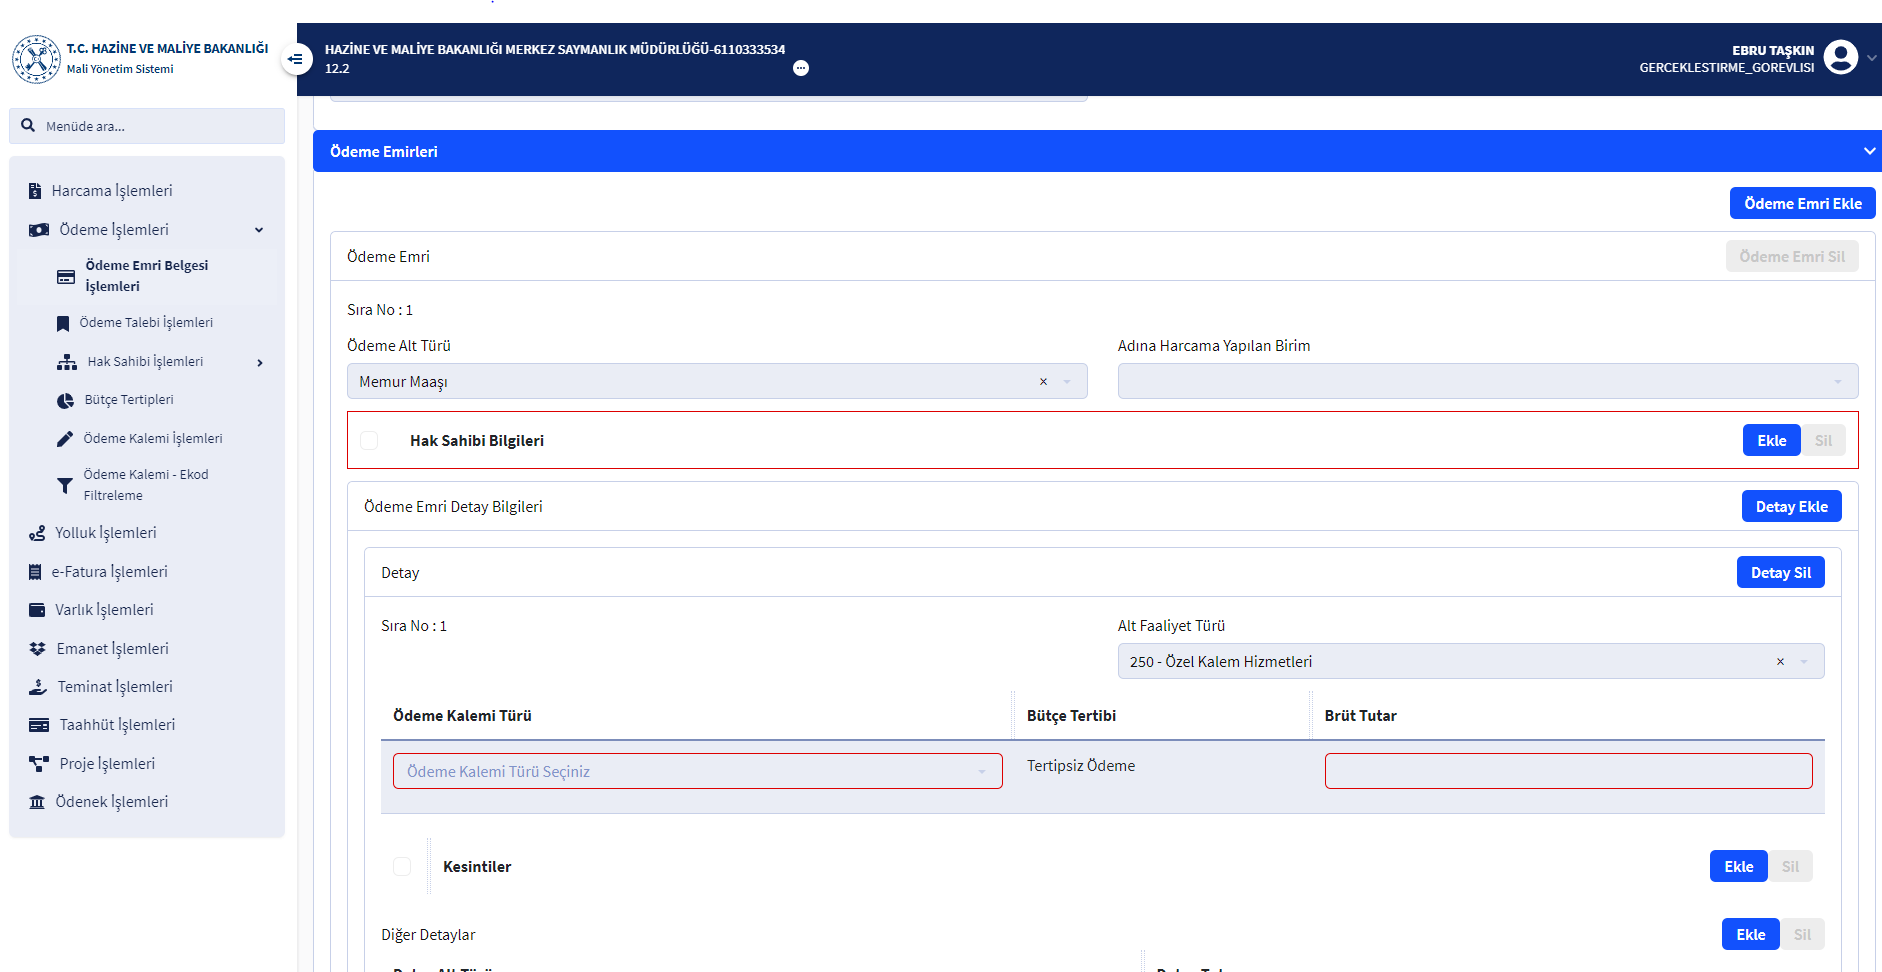Click the Detay Sil button
The height and width of the screenshot is (972, 1882).
[x=1780, y=573]
